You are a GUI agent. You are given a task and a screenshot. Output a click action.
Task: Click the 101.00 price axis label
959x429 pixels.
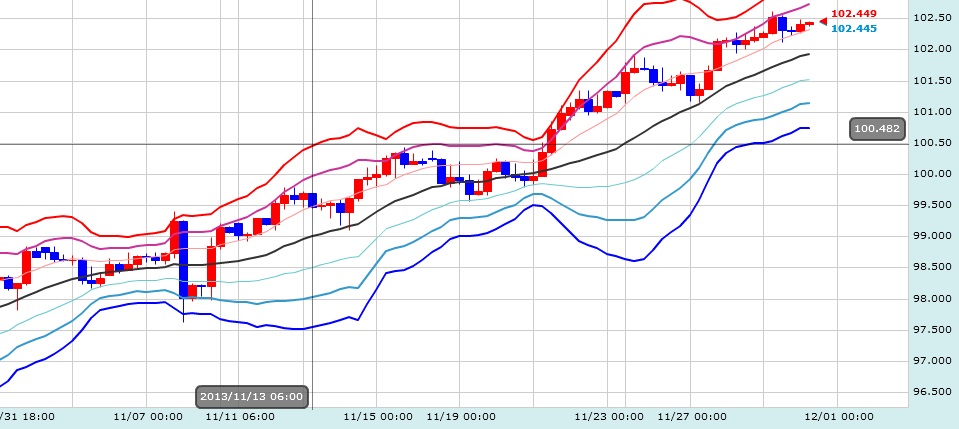(x=933, y=111)
